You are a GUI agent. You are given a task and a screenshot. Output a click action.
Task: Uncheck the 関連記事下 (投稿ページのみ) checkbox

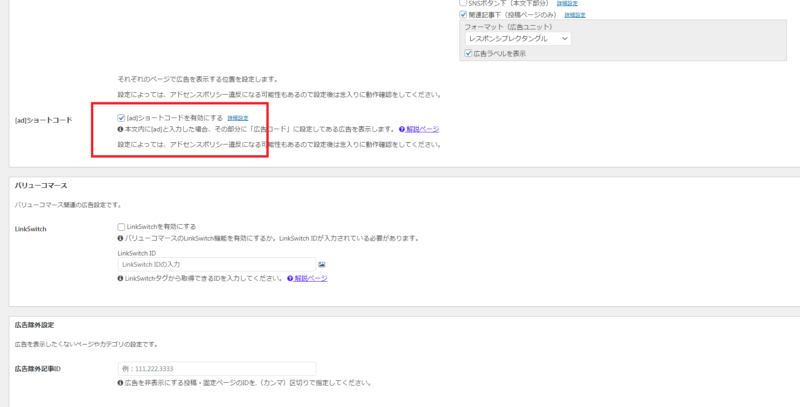462,15
